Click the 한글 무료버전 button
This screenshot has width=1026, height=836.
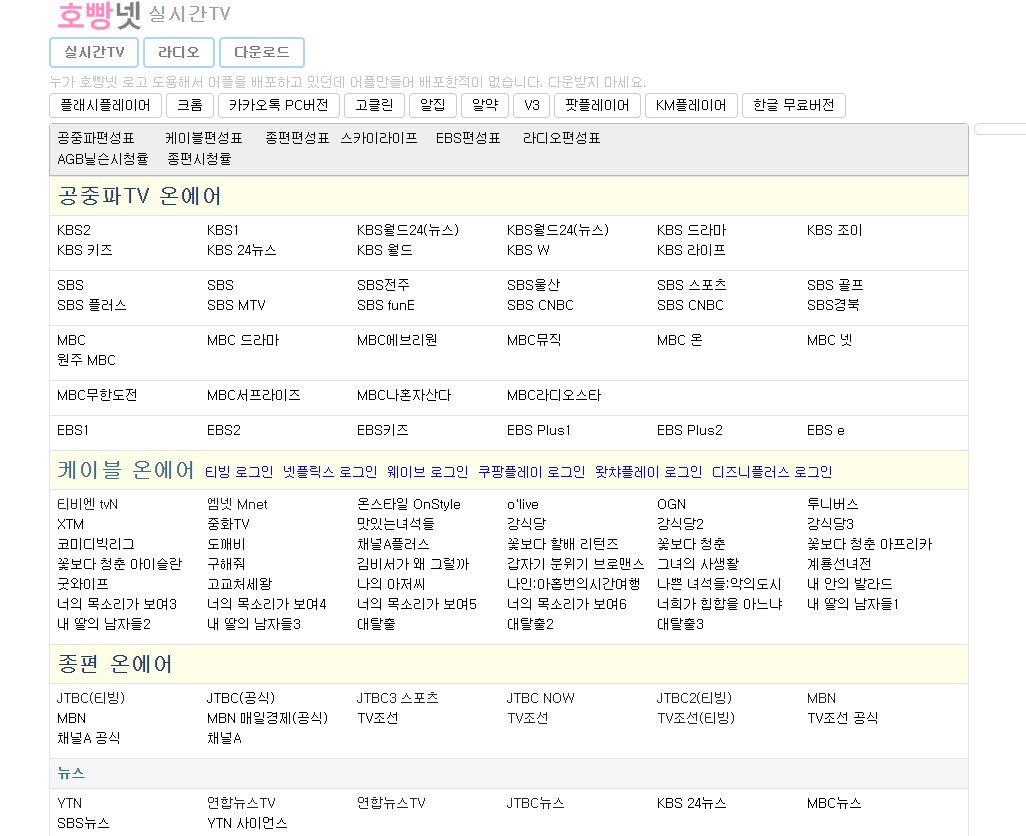pyautogui.click(x=794, y=105)
